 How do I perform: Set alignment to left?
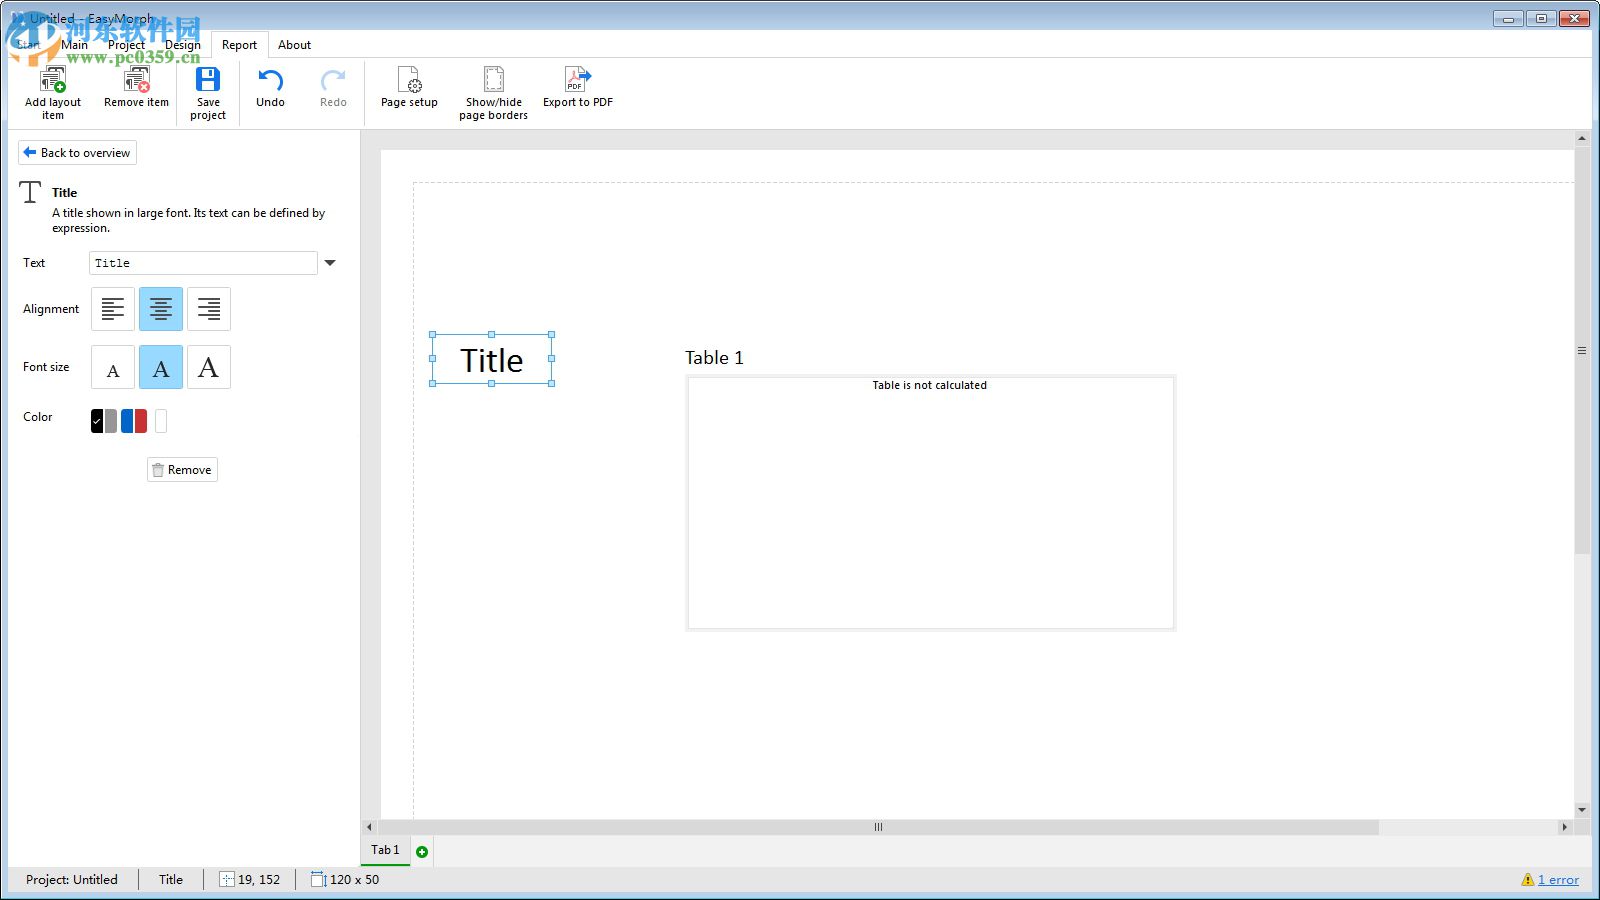113,309
